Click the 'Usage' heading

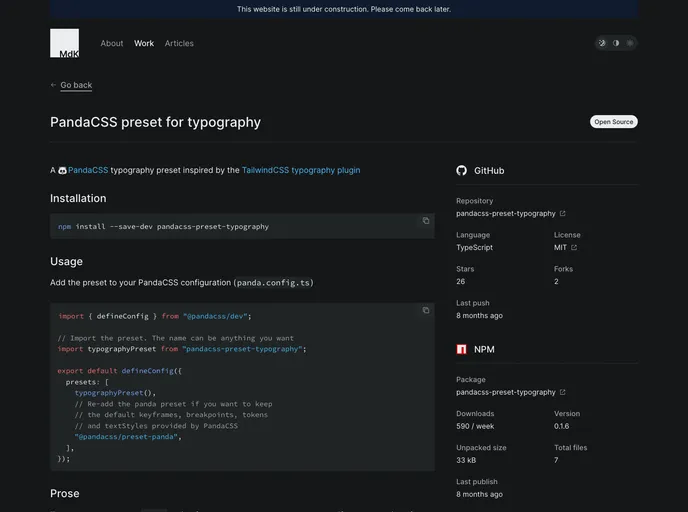66,261
